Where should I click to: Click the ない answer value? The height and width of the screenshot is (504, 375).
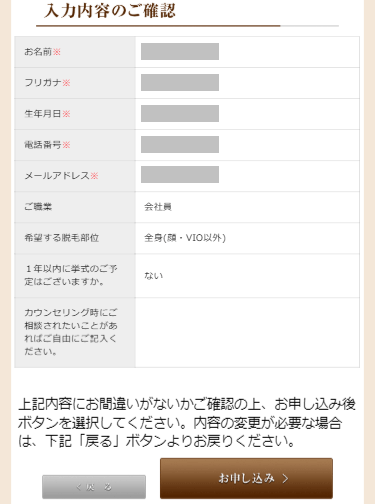(153, 276)
